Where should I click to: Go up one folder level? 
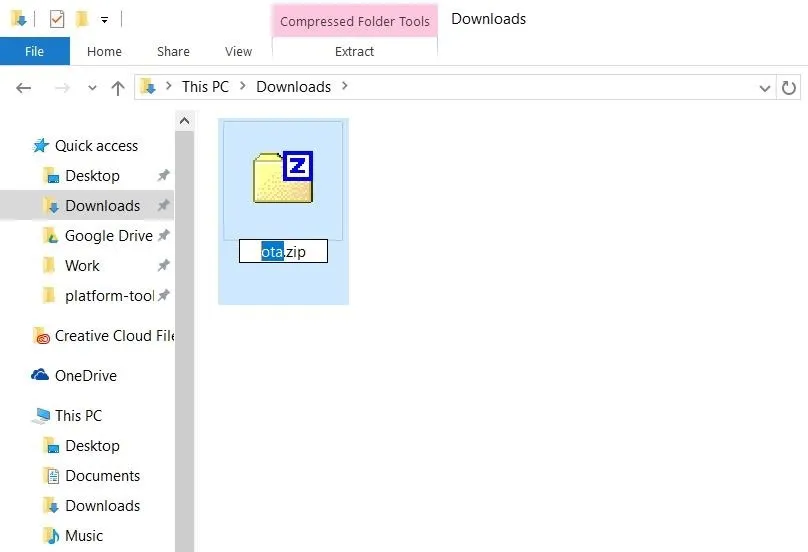118,88
